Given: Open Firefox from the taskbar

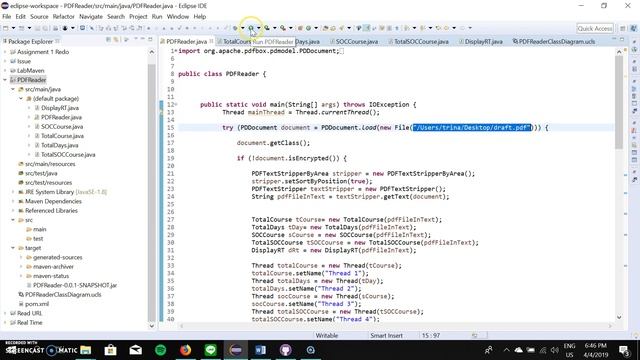Looking at the screenshot, I should (x=186, y=350).
